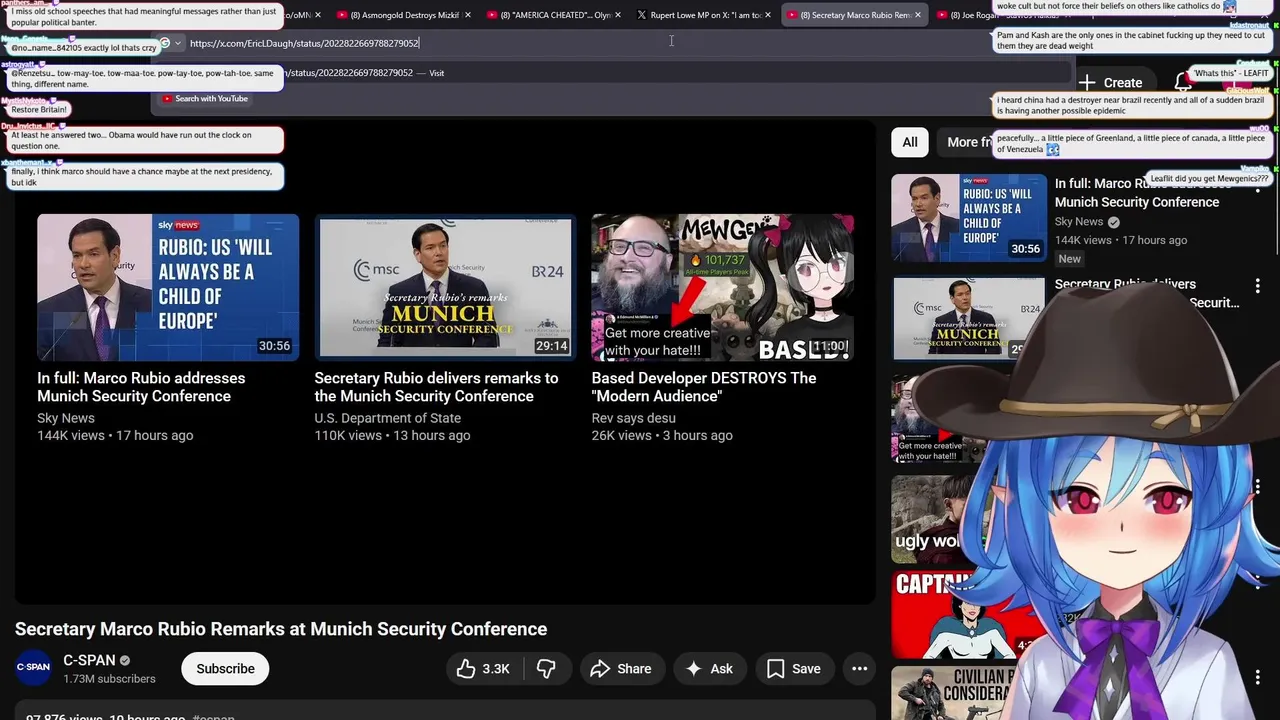Open YouTube notifications bell

1183,83
